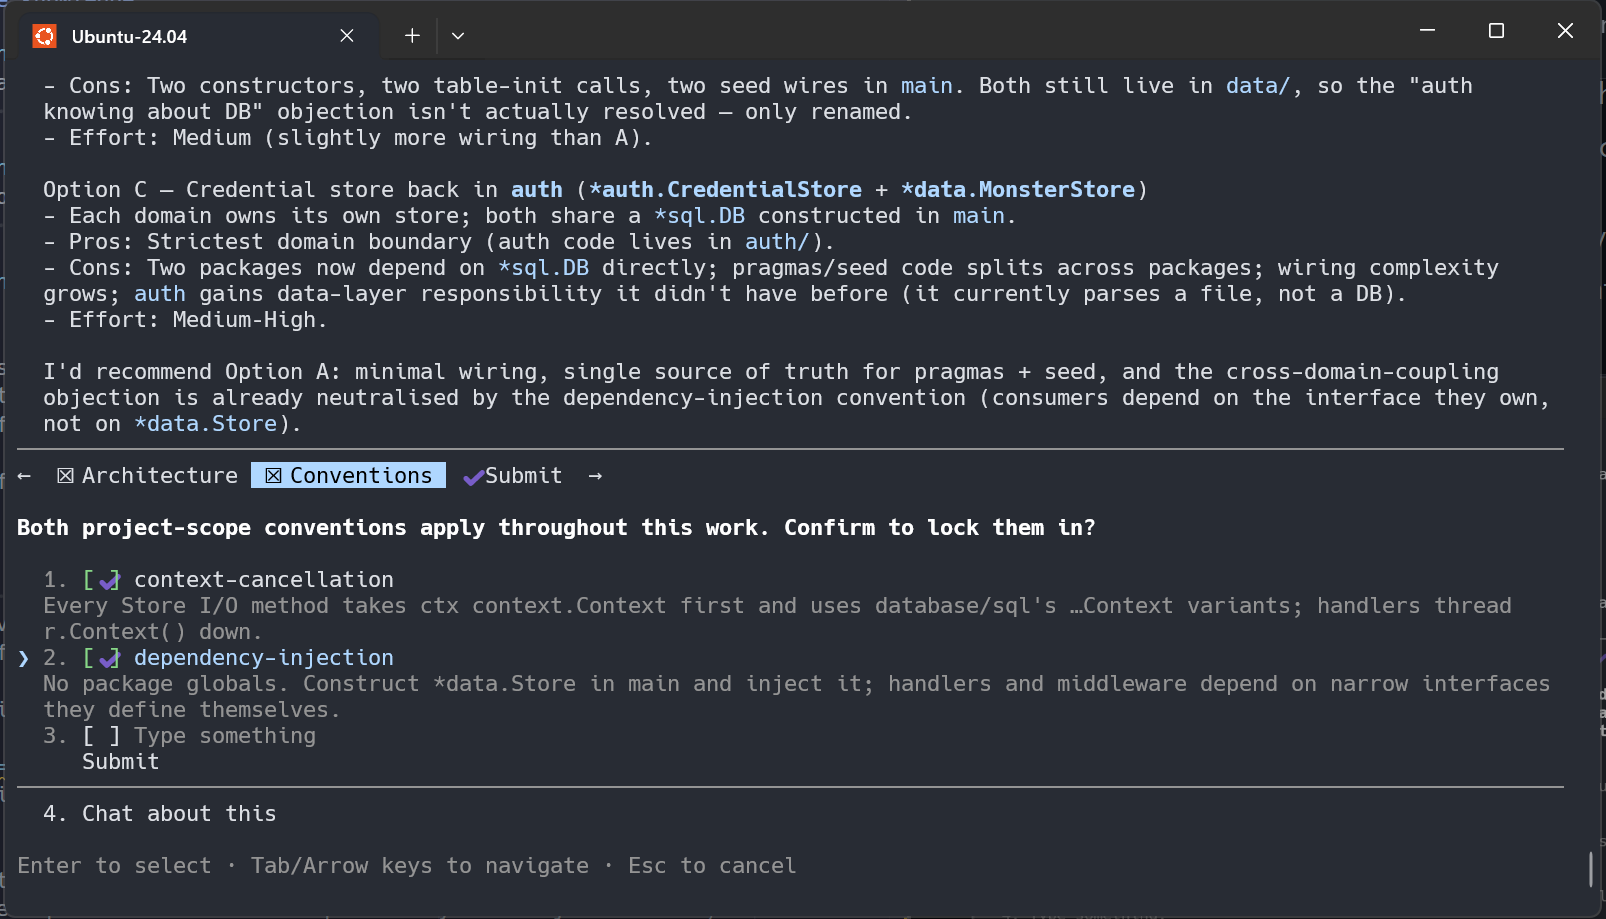The width and height of the screenshot is (1606, 919).
Task: Click the context-cancellation option label
Action: pos(264,580)
